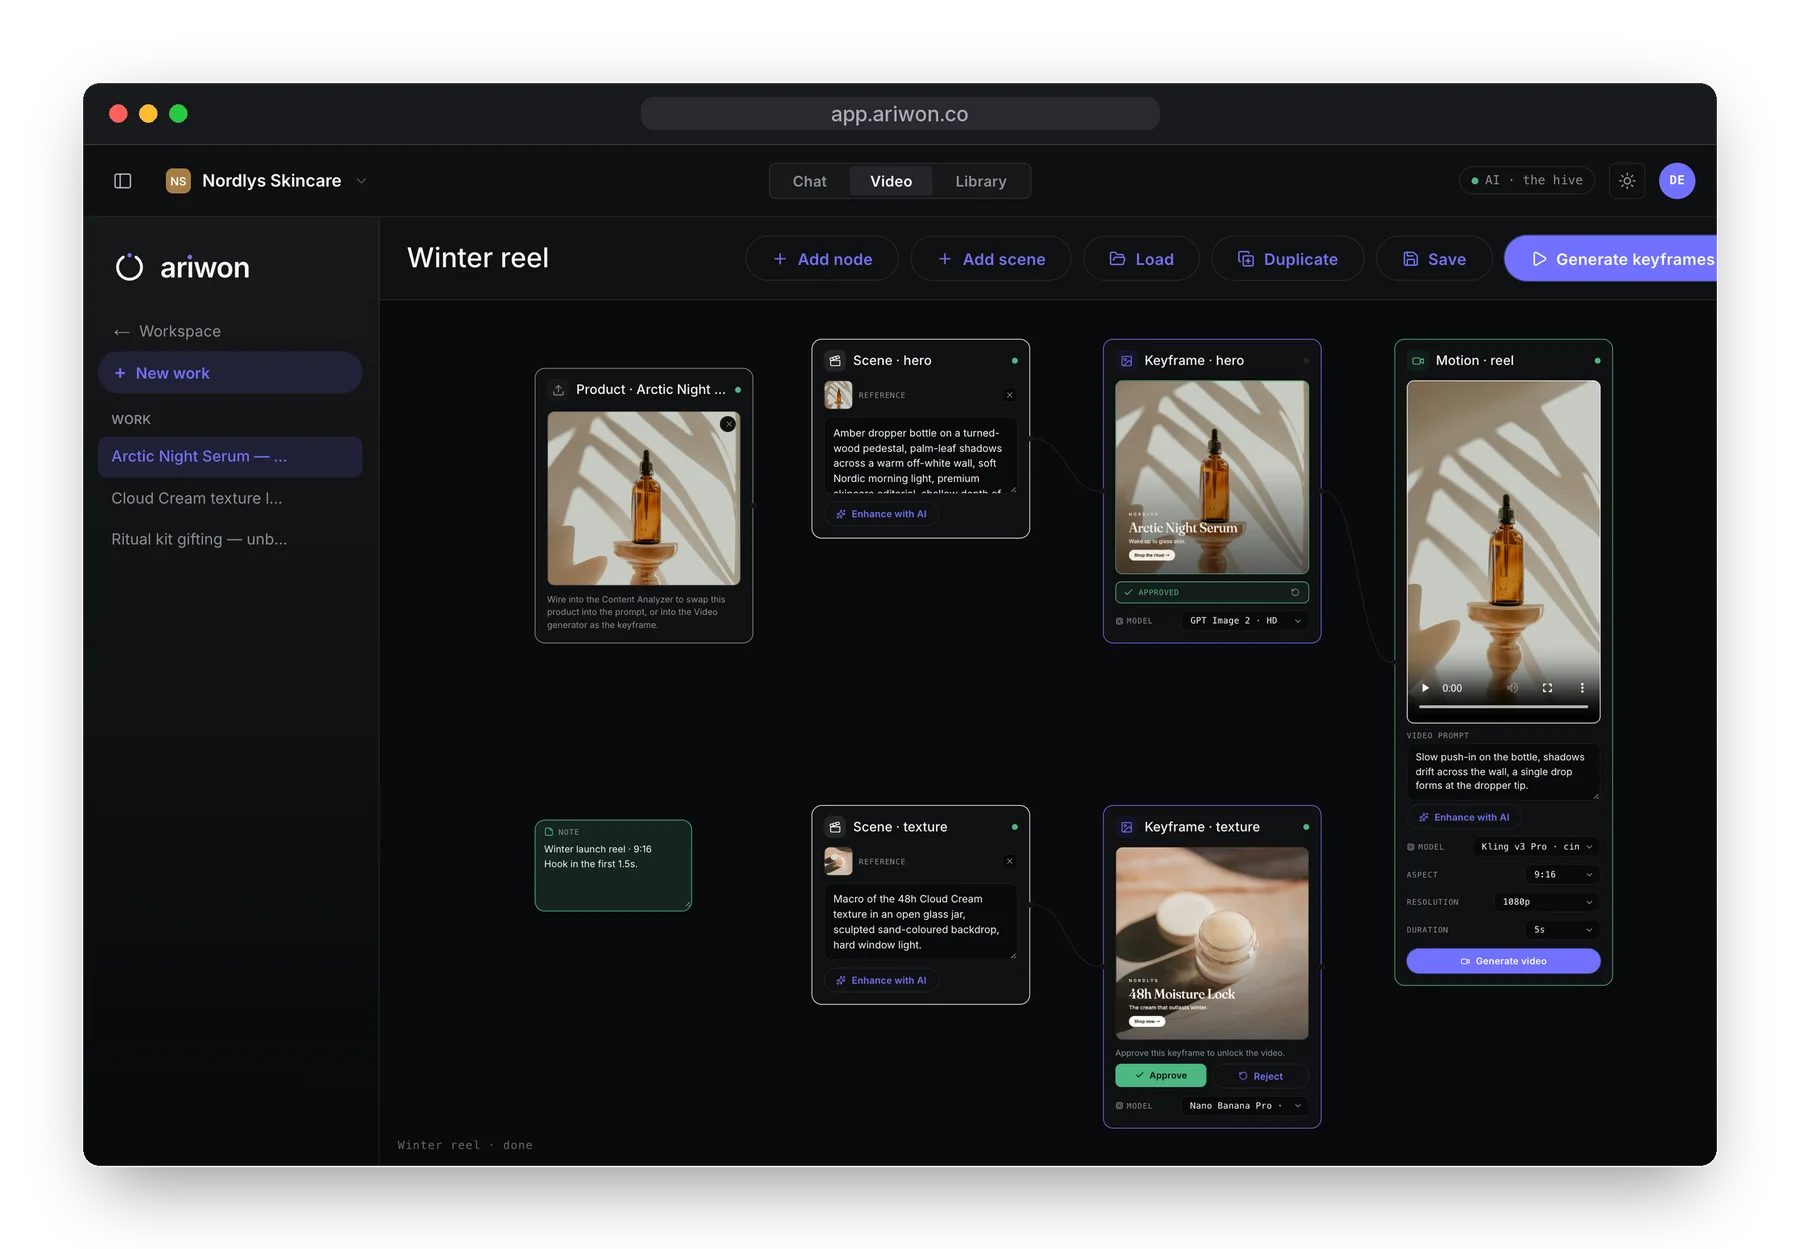Mute the Motion reel video
Viewport: 1800px width, 1249px height.
pyautogui.click(x=1513, y=688)
